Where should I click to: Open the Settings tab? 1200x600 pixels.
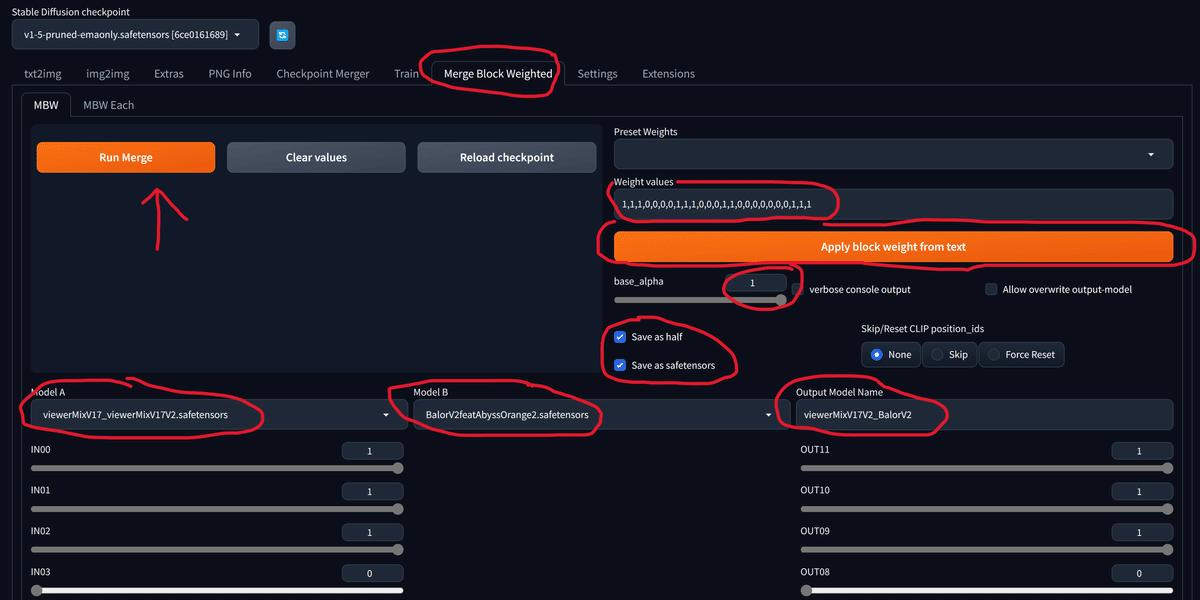(x=597, y=74)
